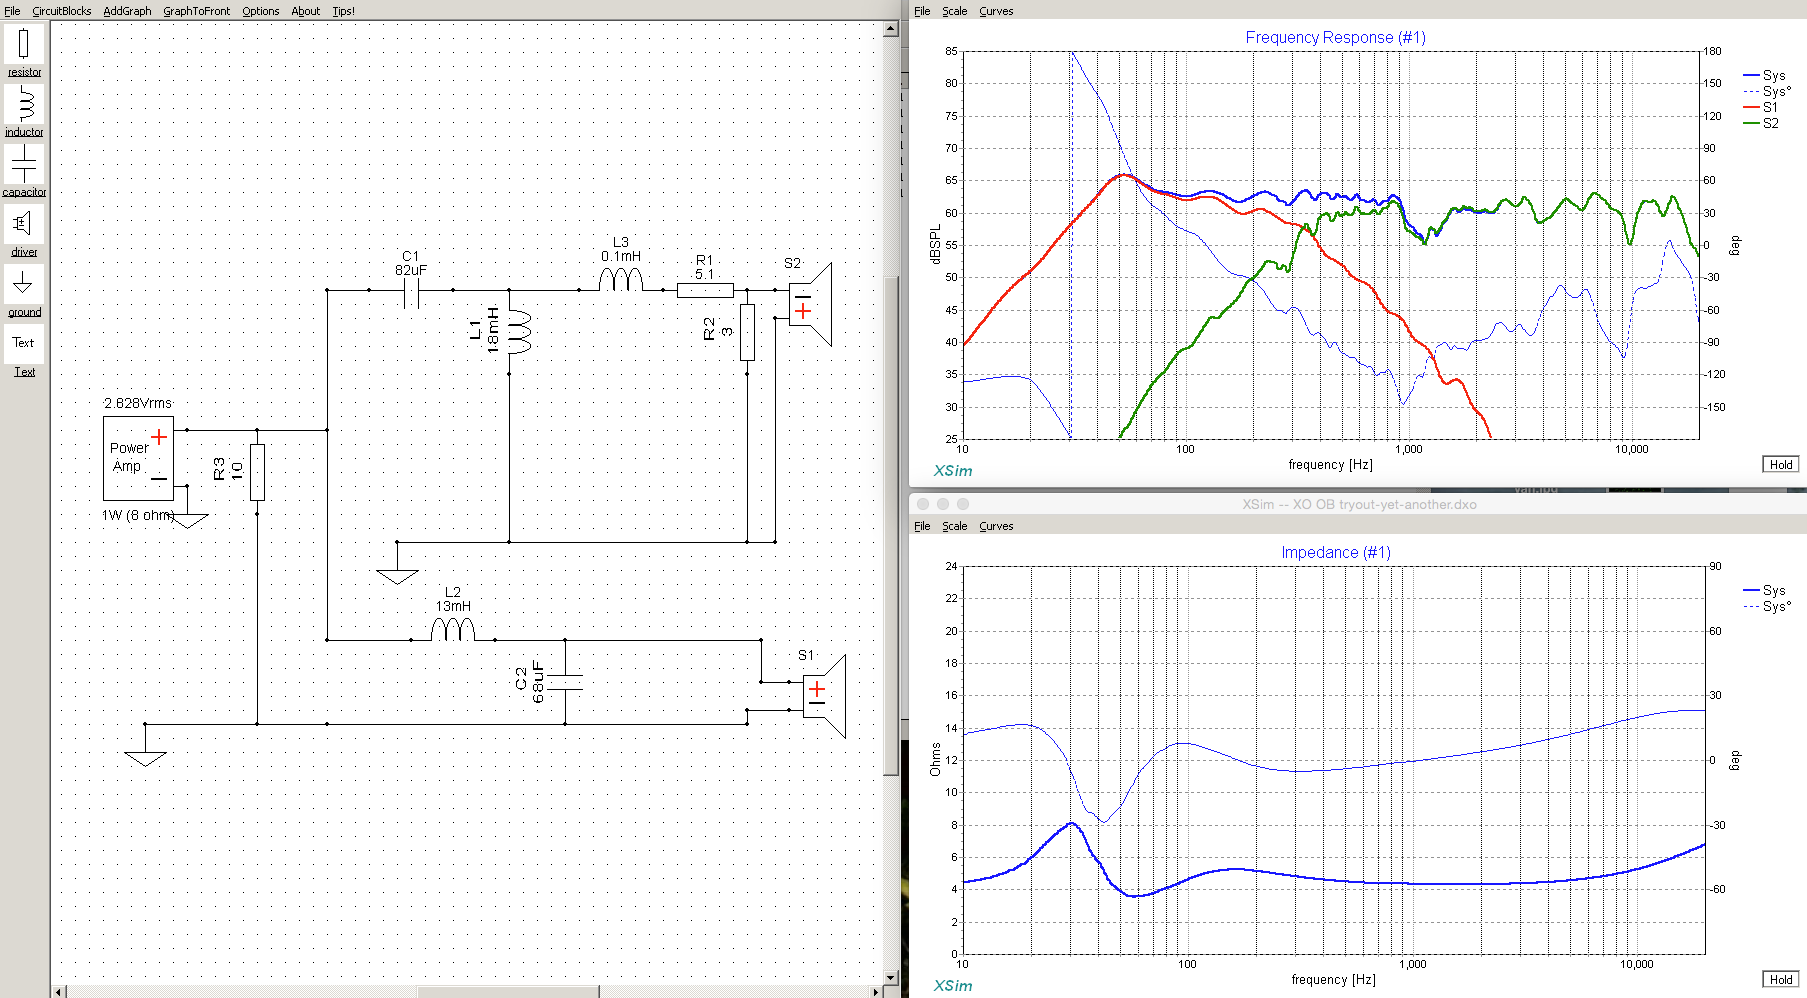Image resolution: width=1807 pixels, height=998 pixels.
Task: Open the GraphToFront menu
Action: click(196, 11)
